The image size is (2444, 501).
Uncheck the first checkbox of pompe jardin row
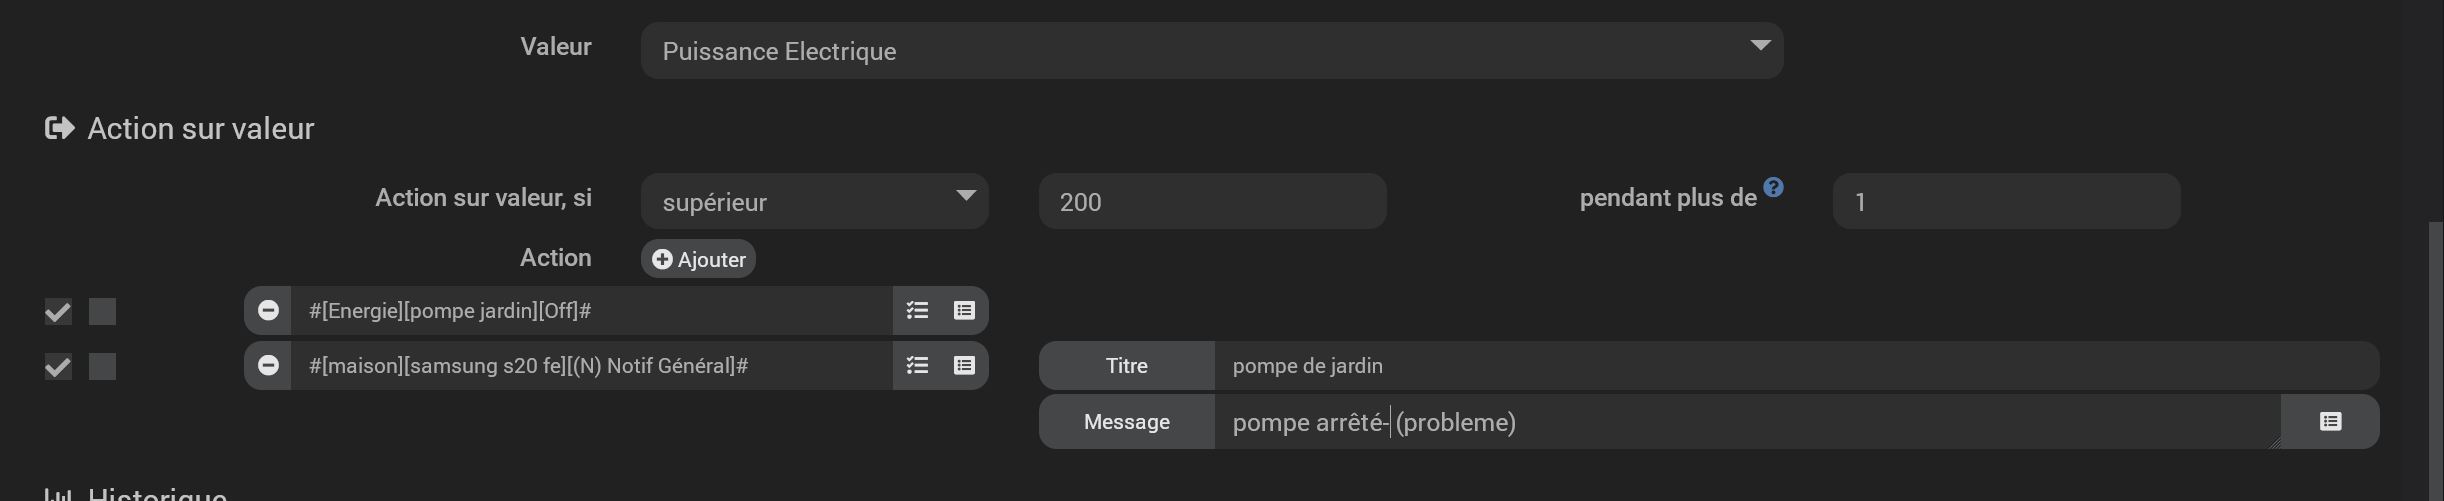point(58,312)
